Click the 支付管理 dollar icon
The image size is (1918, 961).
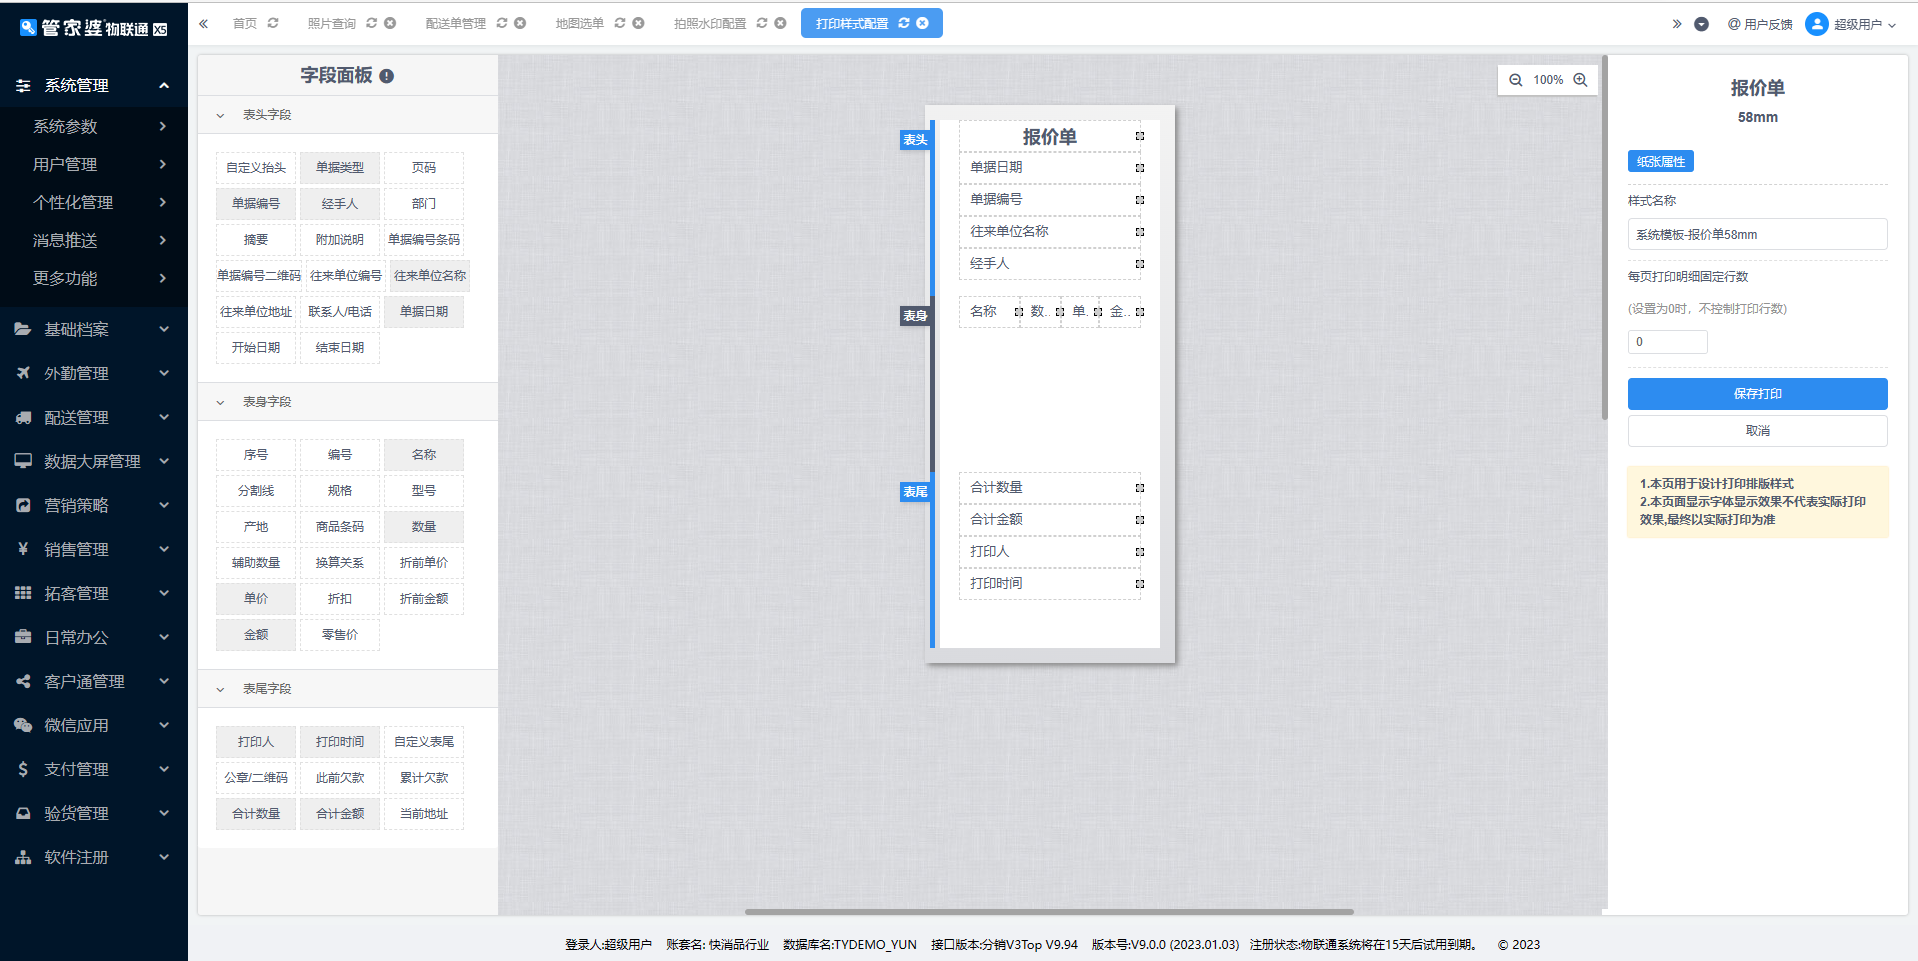click(x=23, y=769)
